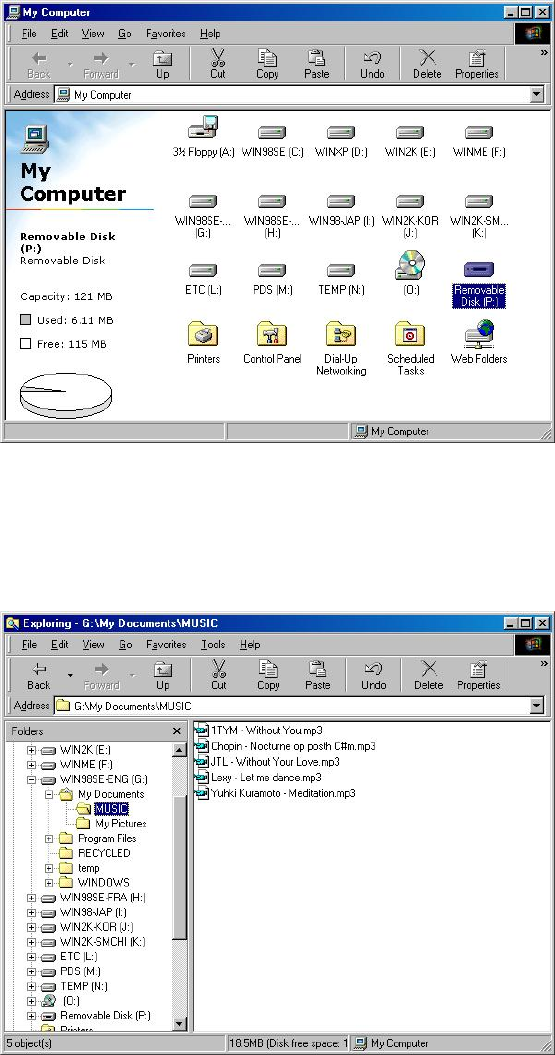Collapse the WIN98SE-ENG (G:) tree node
555x1055 pixels.
tap(31, 779)
